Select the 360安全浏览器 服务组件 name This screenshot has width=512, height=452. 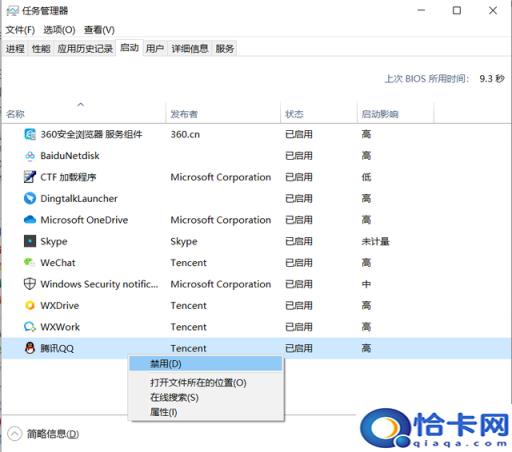pyautogui.click(x=91, y=134)
